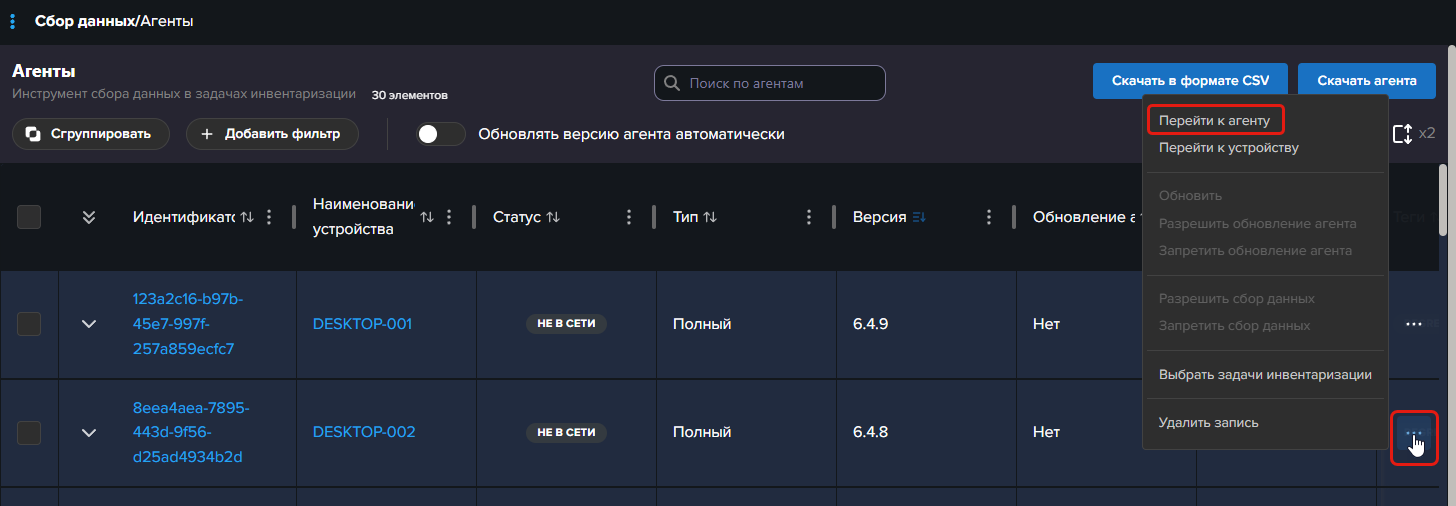Click 'Скачать в формате CSV' button

(x=1188, y=81)
